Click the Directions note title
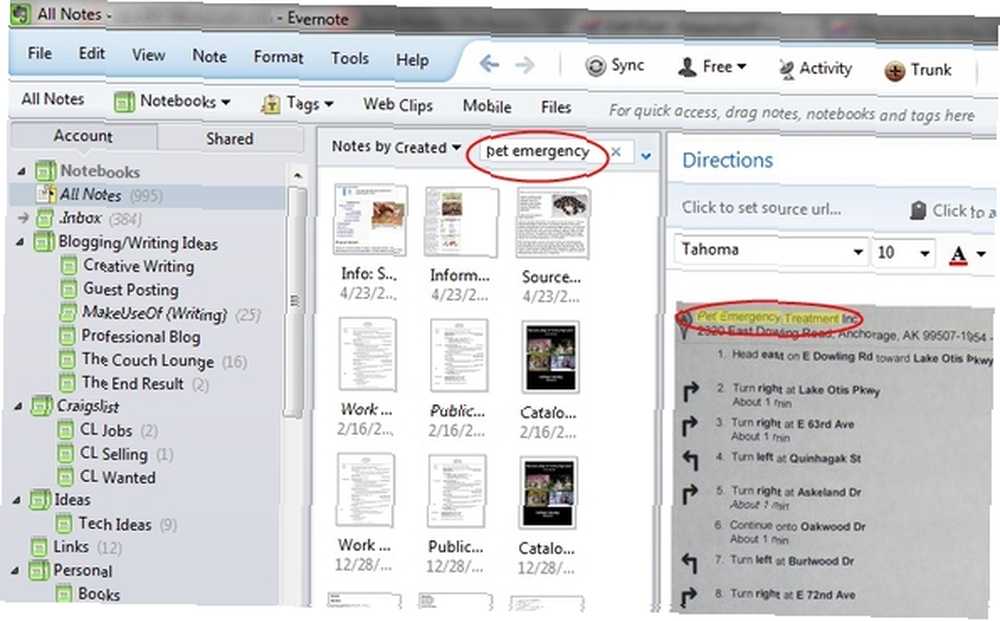 pyautogui.click(x=728, y=160)
